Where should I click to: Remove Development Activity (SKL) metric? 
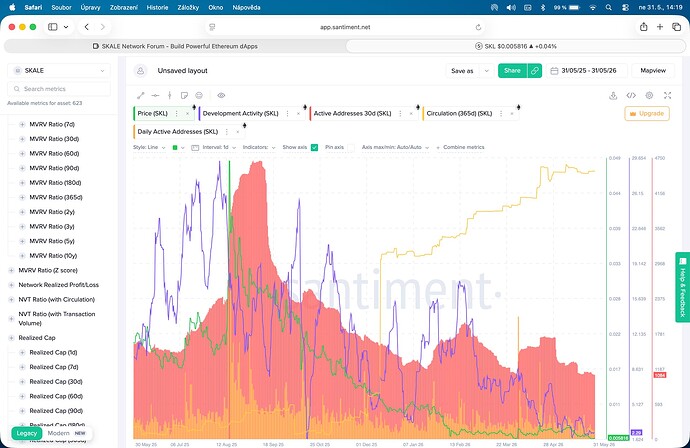pyautogui.click(x=298, y=114)
